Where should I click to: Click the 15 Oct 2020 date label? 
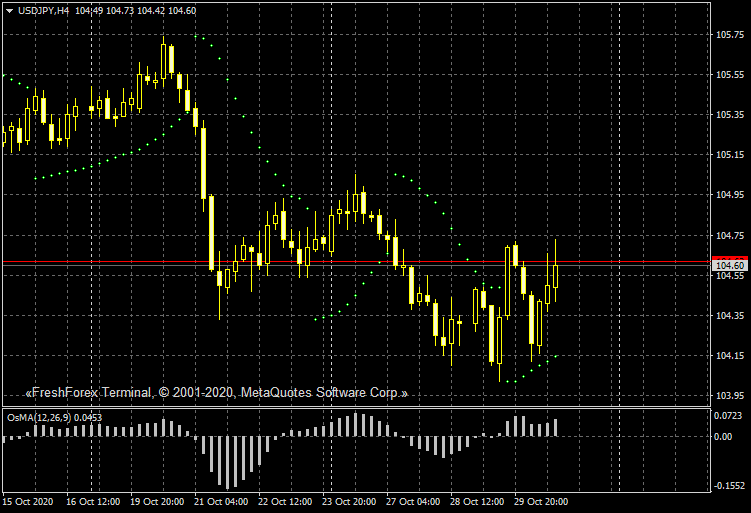click(x=28, y=502)
